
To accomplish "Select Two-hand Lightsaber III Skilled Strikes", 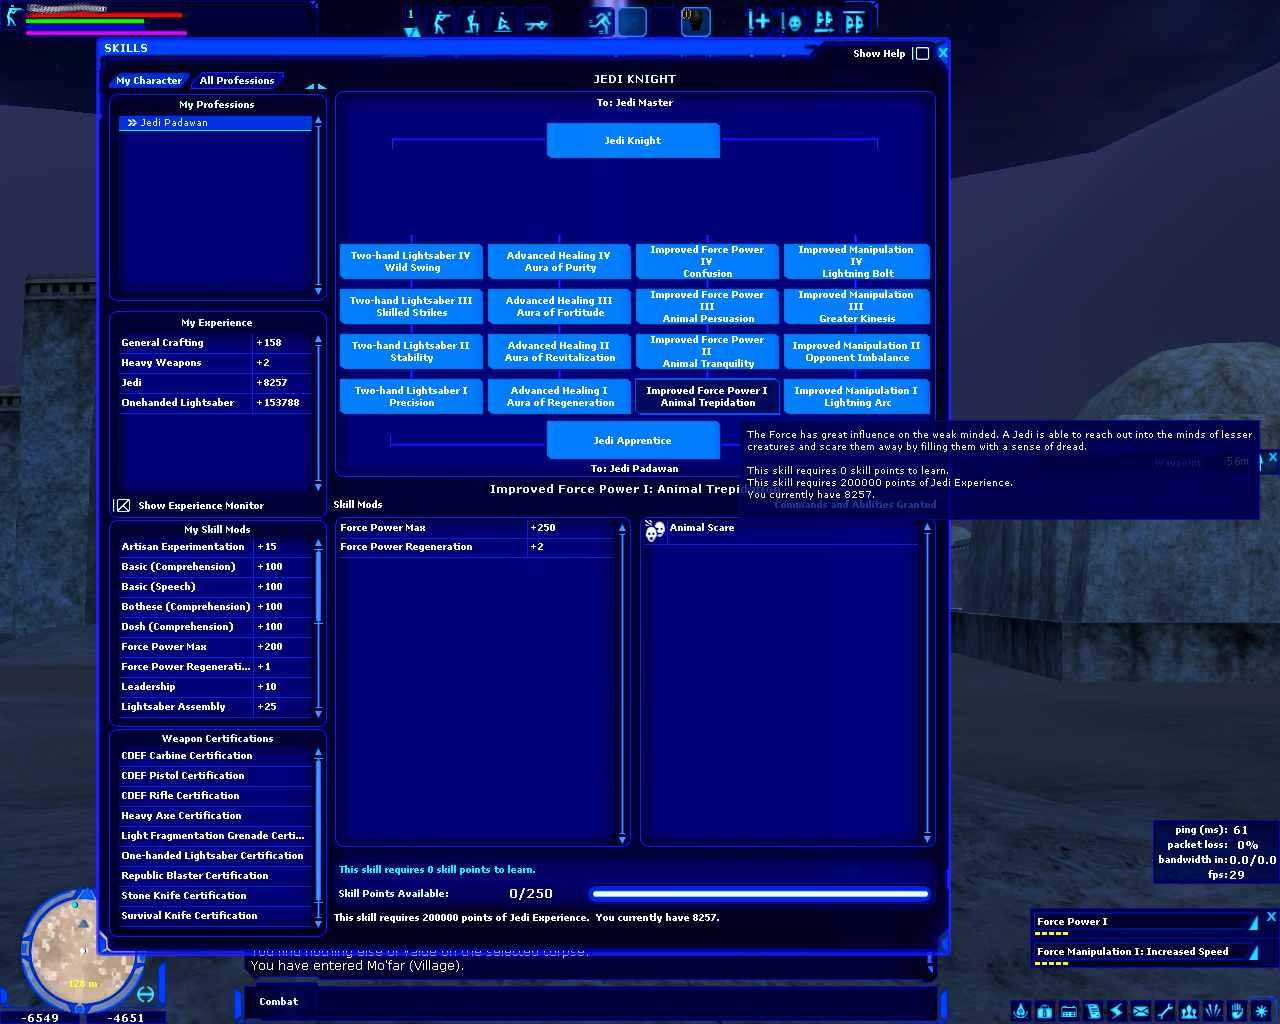I will click(x=411, y=307).
